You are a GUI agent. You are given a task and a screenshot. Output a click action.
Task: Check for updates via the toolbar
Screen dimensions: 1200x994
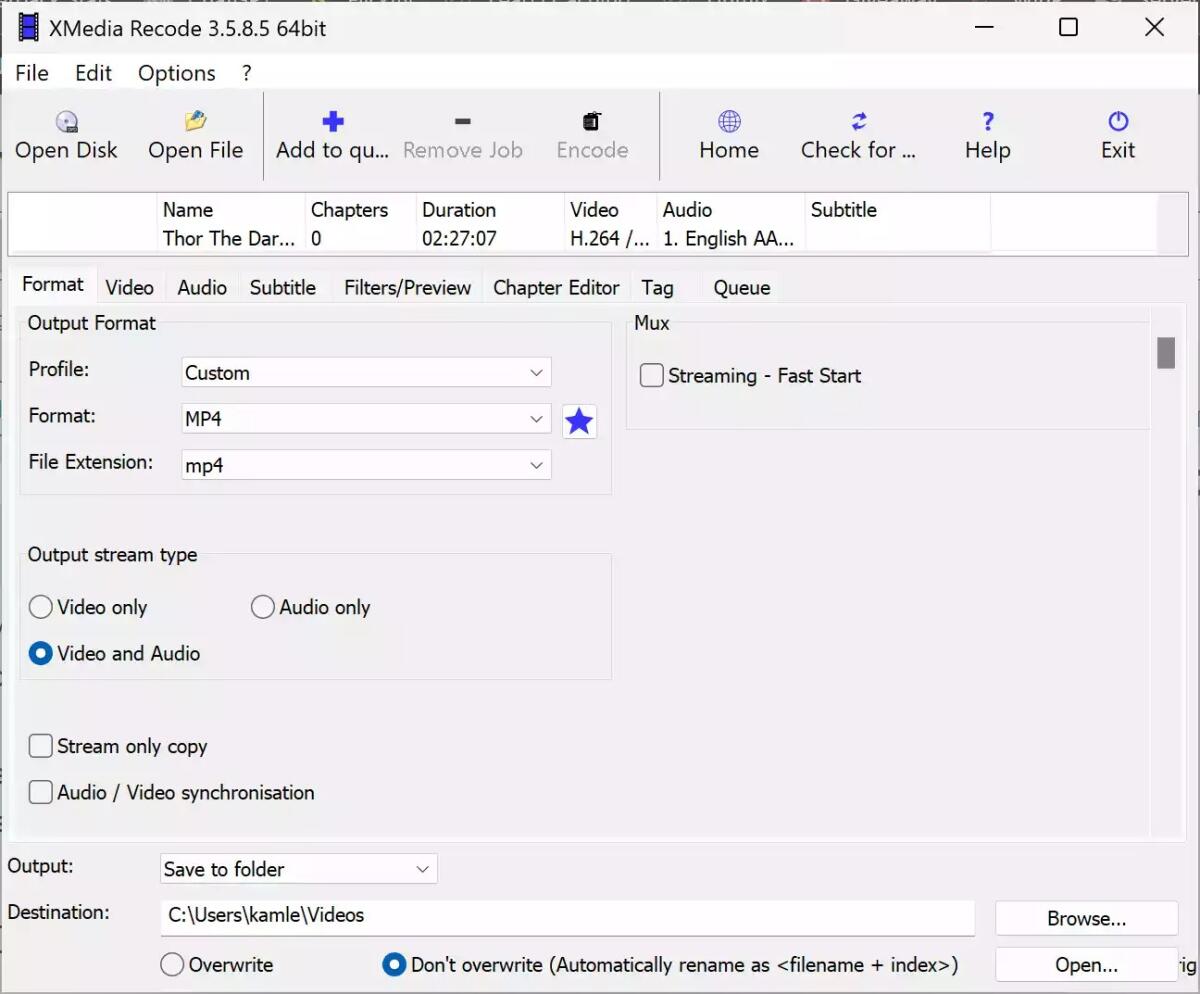[x=859, y=135]
